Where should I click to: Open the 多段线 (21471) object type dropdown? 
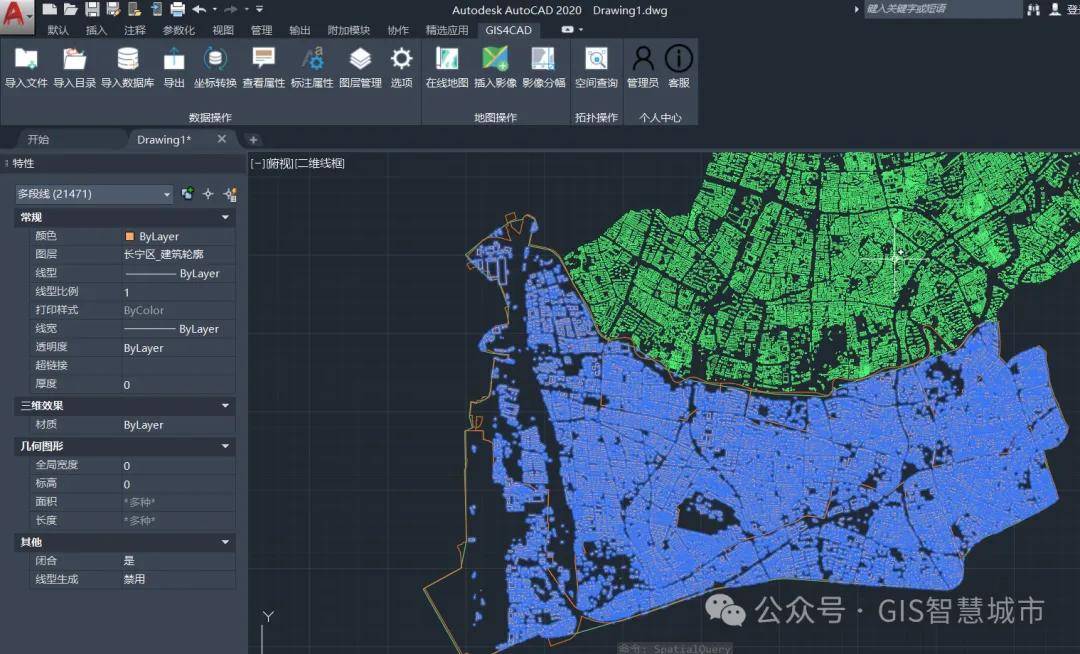coord(94,194)
